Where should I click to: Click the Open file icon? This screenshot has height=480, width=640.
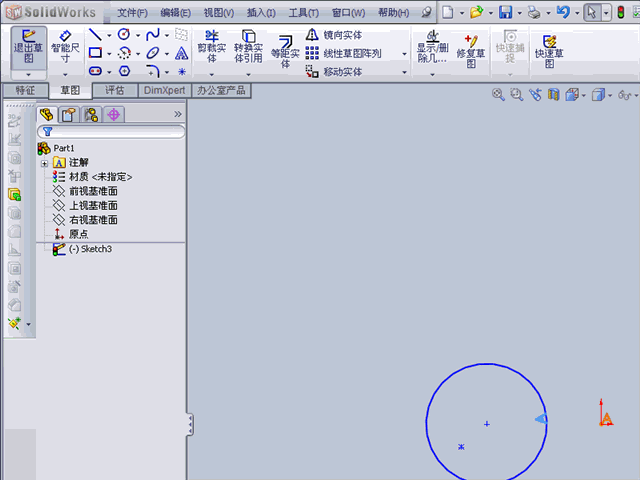click(476, 12)
